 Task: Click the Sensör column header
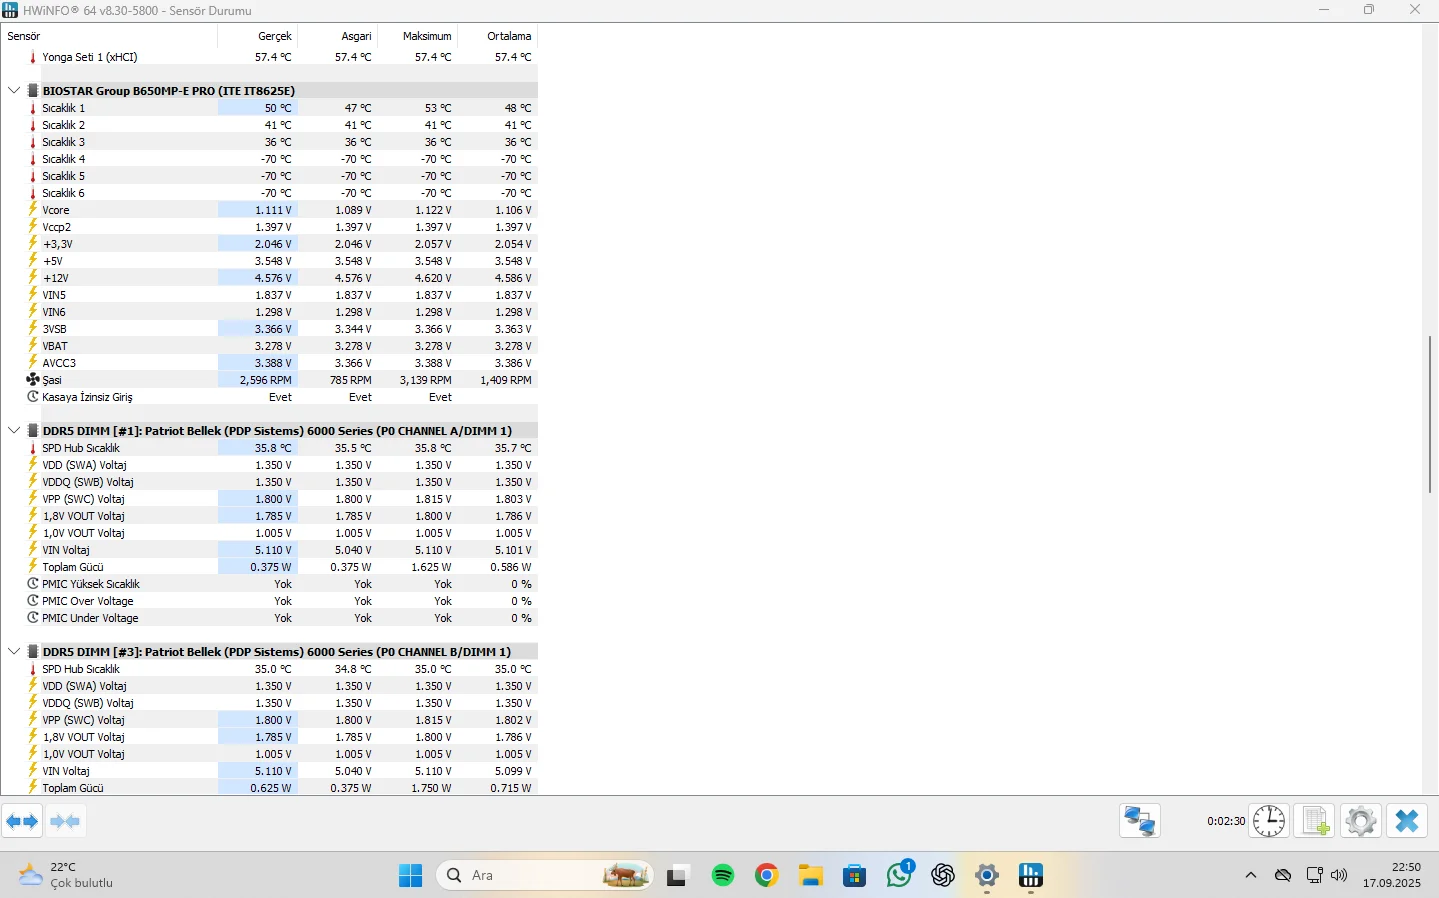tap(110, 36)
